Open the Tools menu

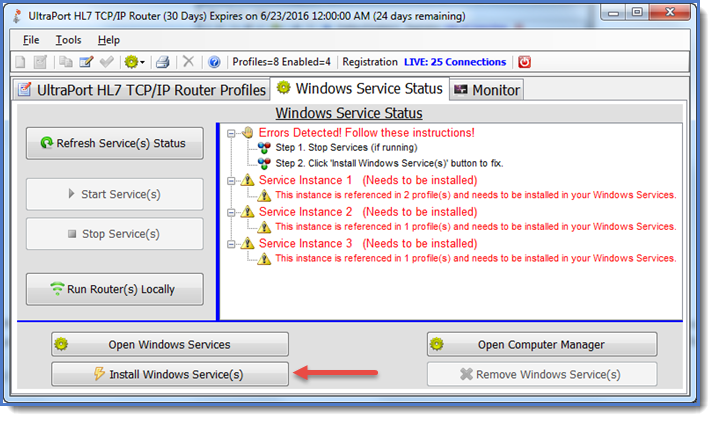[x=68, y=40]
